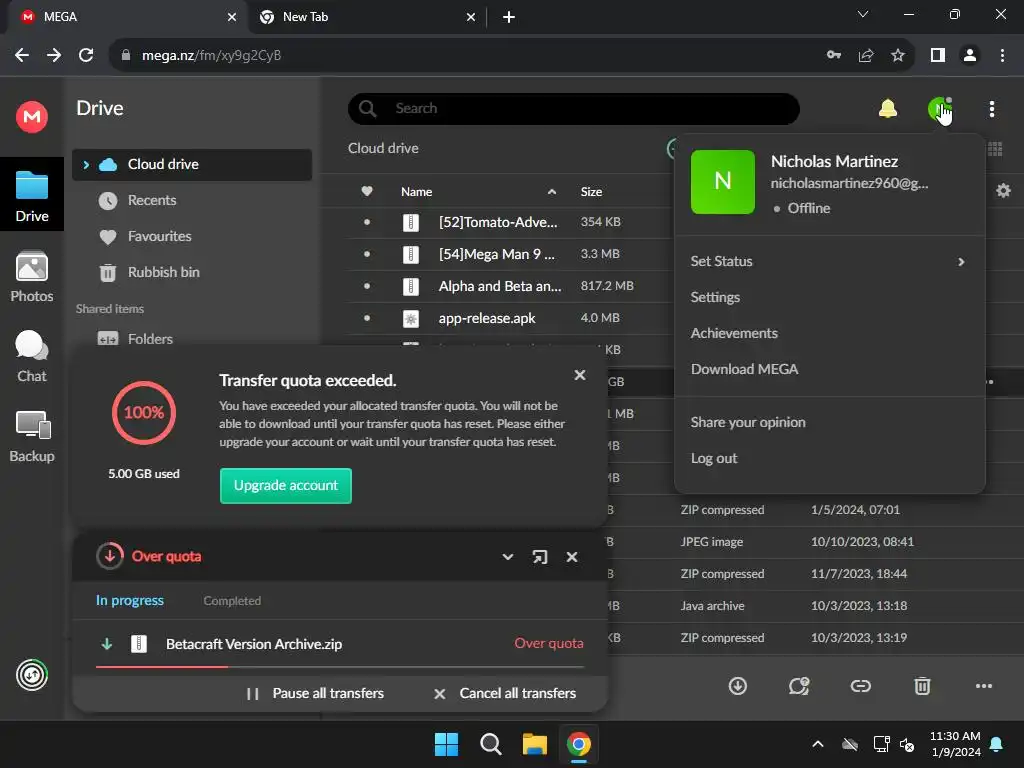Click the share page icon in address bar

pyautogui.click(x=866, y=56)
